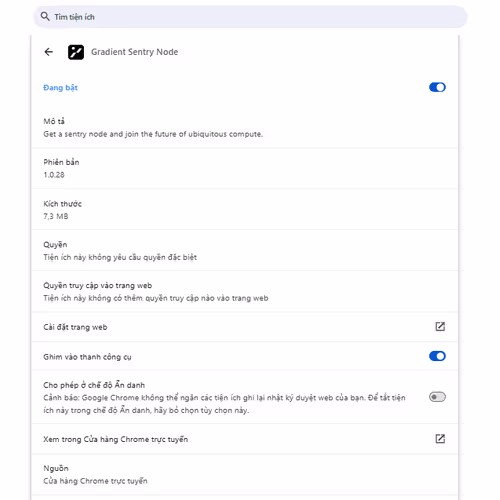Viewport: 500px width, 500px height.
Task: Focus the Tìm tiện ích search field
Action: click(x=250, y=17)
